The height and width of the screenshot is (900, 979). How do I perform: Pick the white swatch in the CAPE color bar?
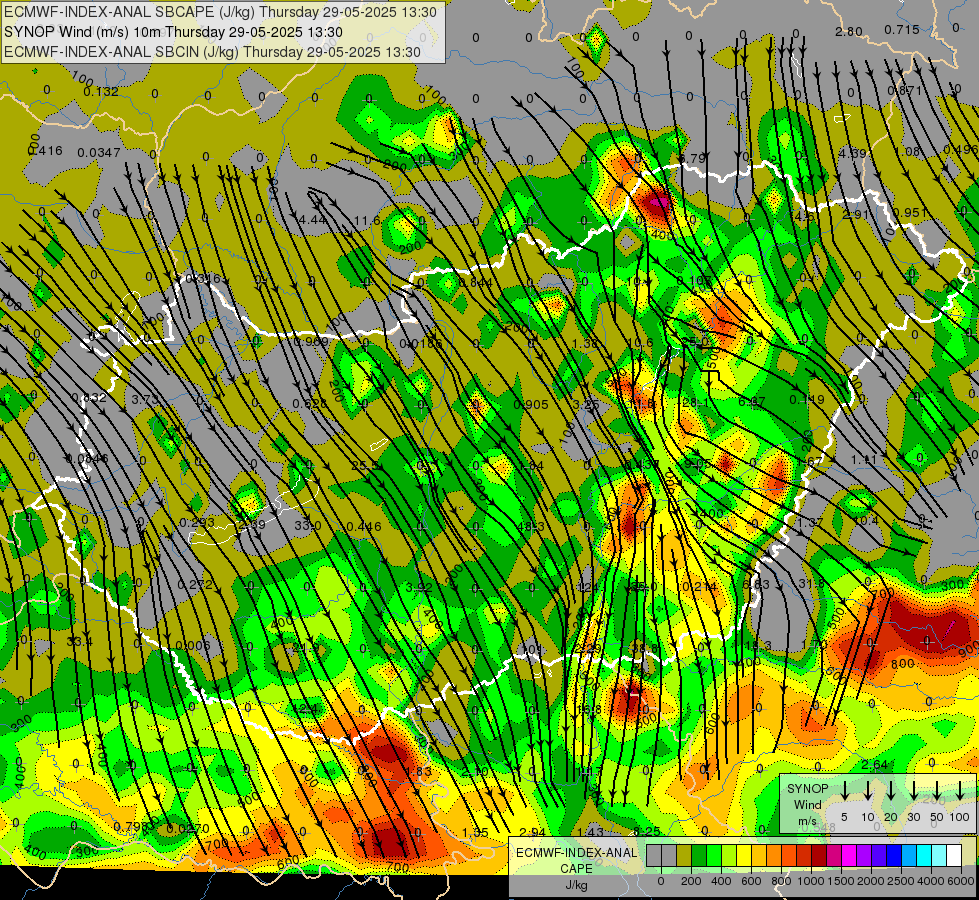[x=953, y=855]
